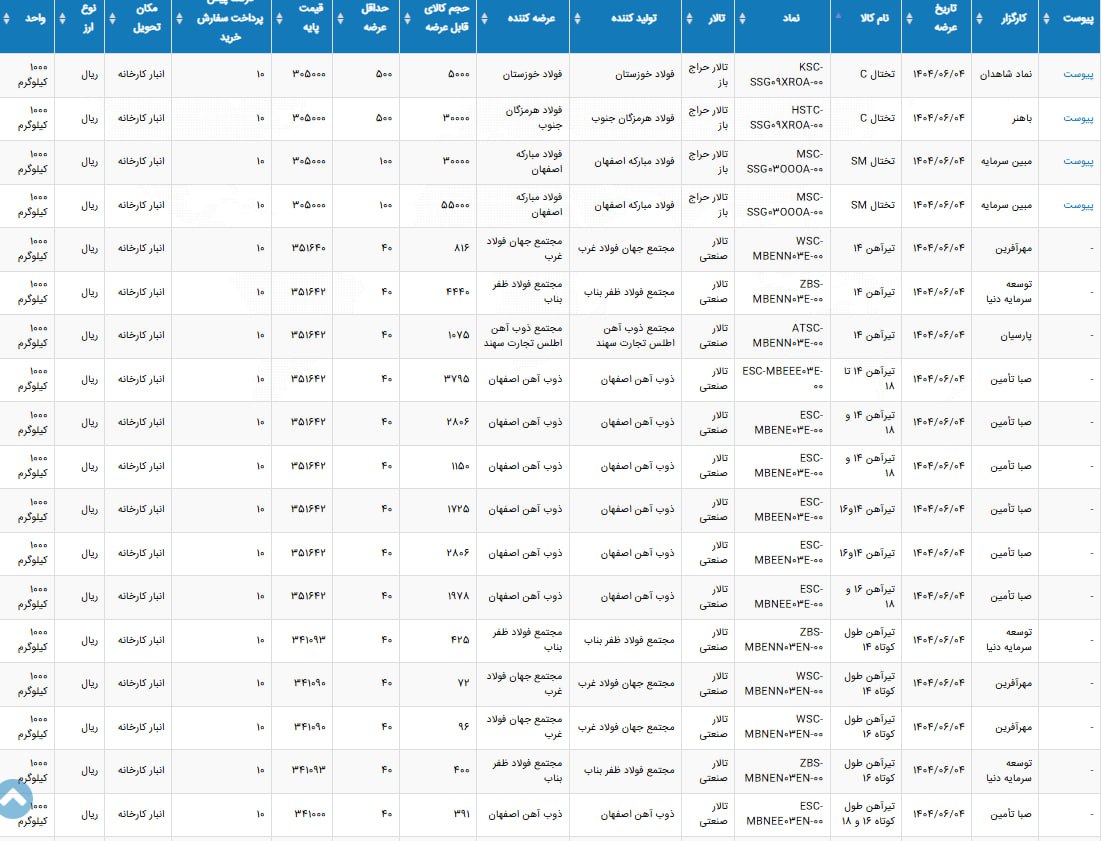The height and width of the screenshot is (841, 1102).
Task: Select the symbol ESC-MBNEE03EN-00
Action: pyautogui.click(x=784, y=814)
